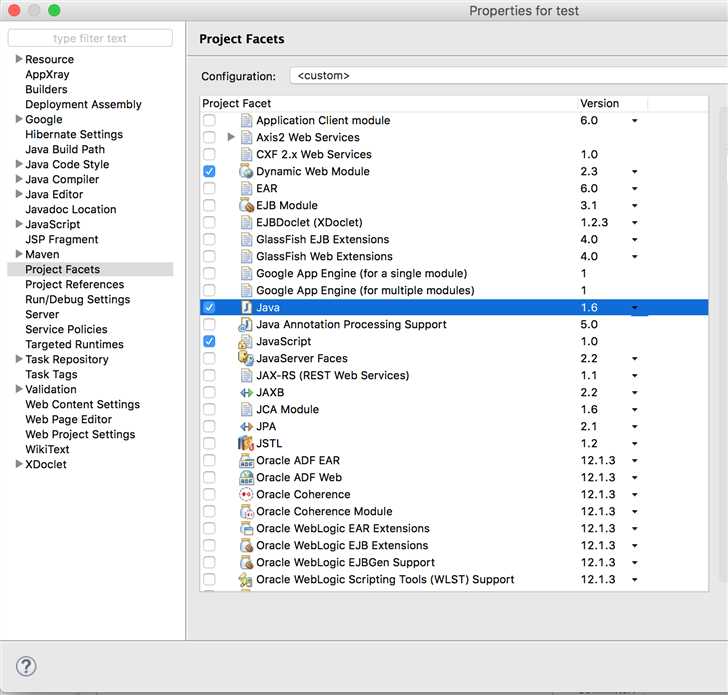Uncheck the Dynamic Web Module facet
Viewport: 728px width, 695px height.
coord(209,171)
